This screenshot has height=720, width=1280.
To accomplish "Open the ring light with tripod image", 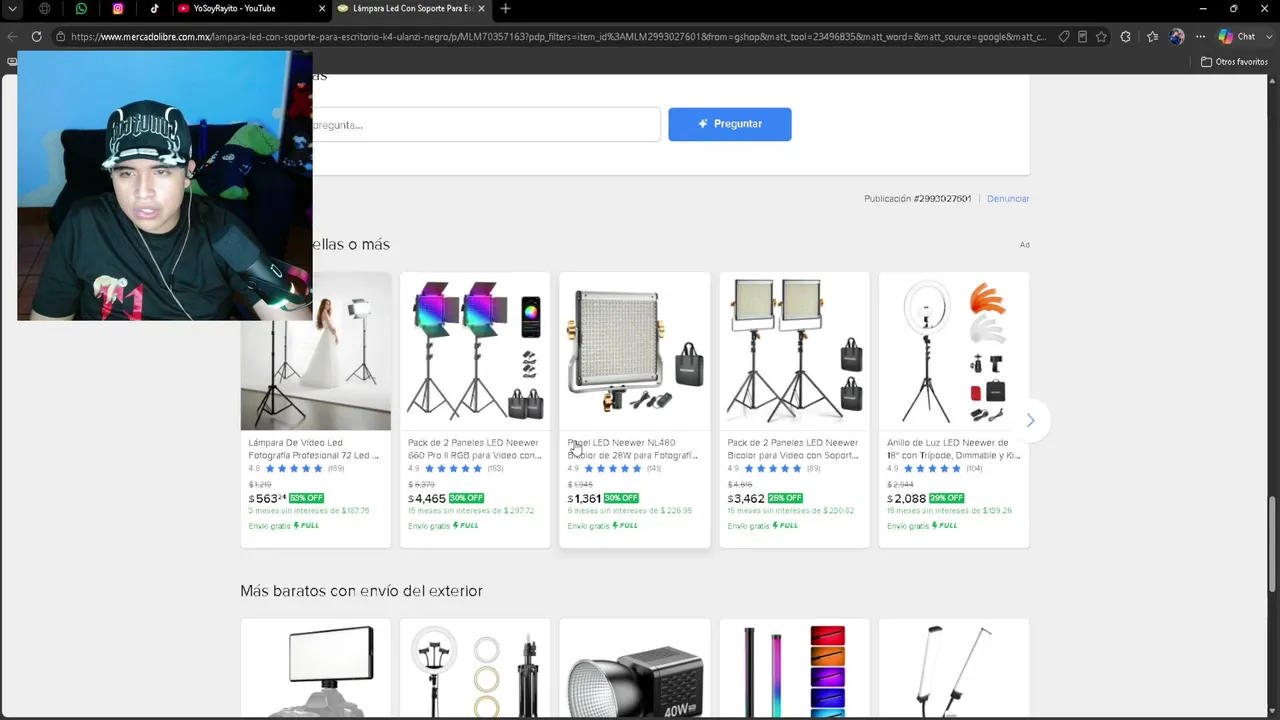I will pos(954,351).
